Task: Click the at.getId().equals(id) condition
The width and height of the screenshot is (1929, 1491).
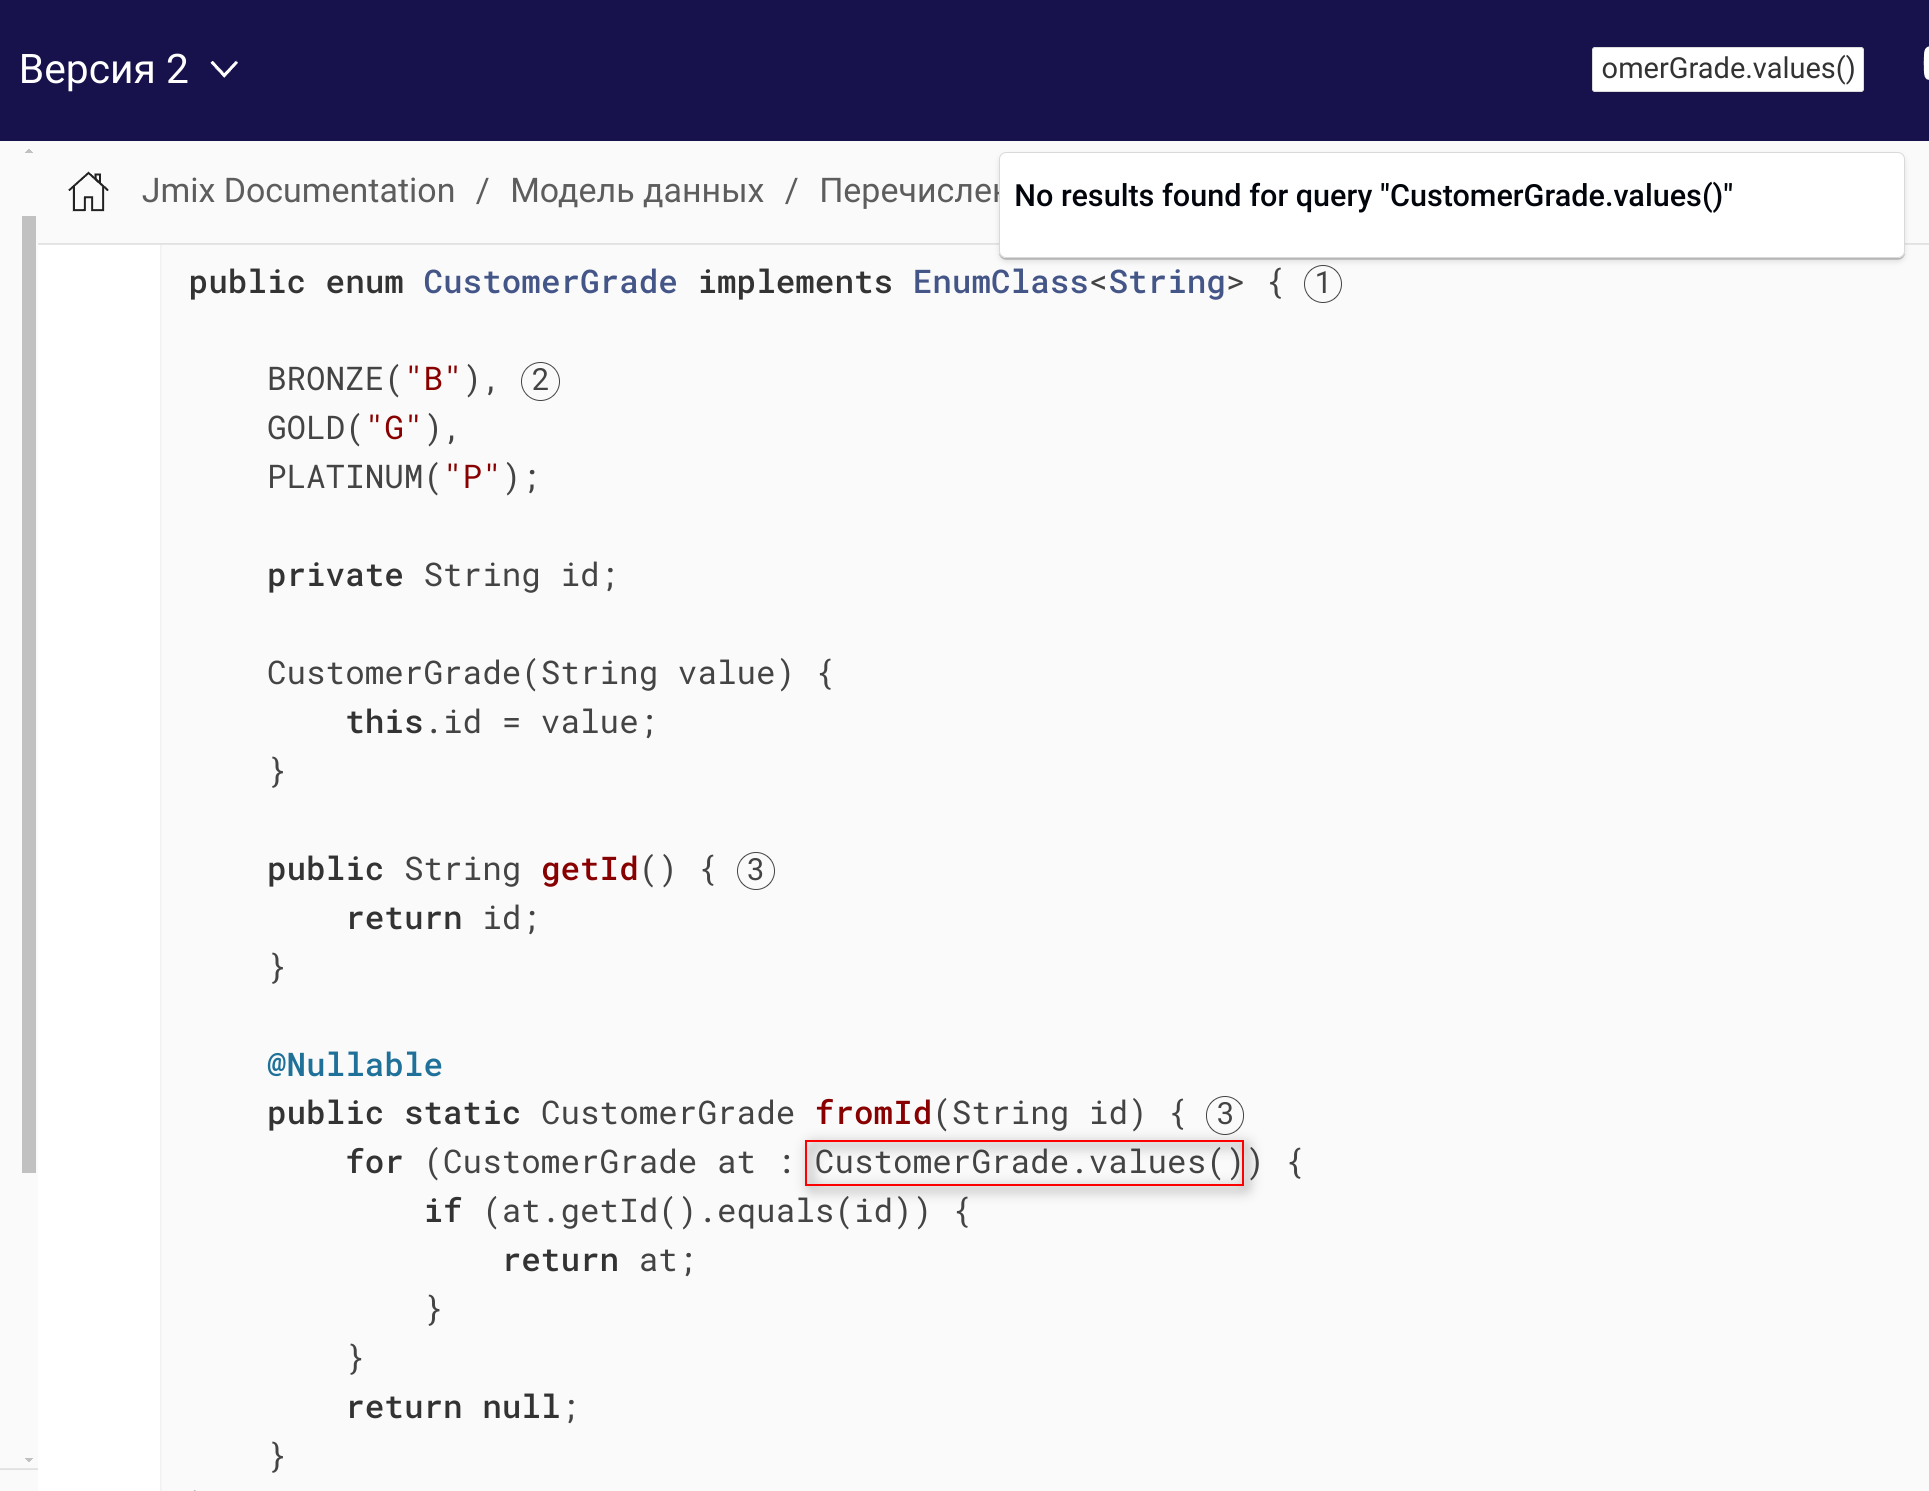Action: point(706,1212)
